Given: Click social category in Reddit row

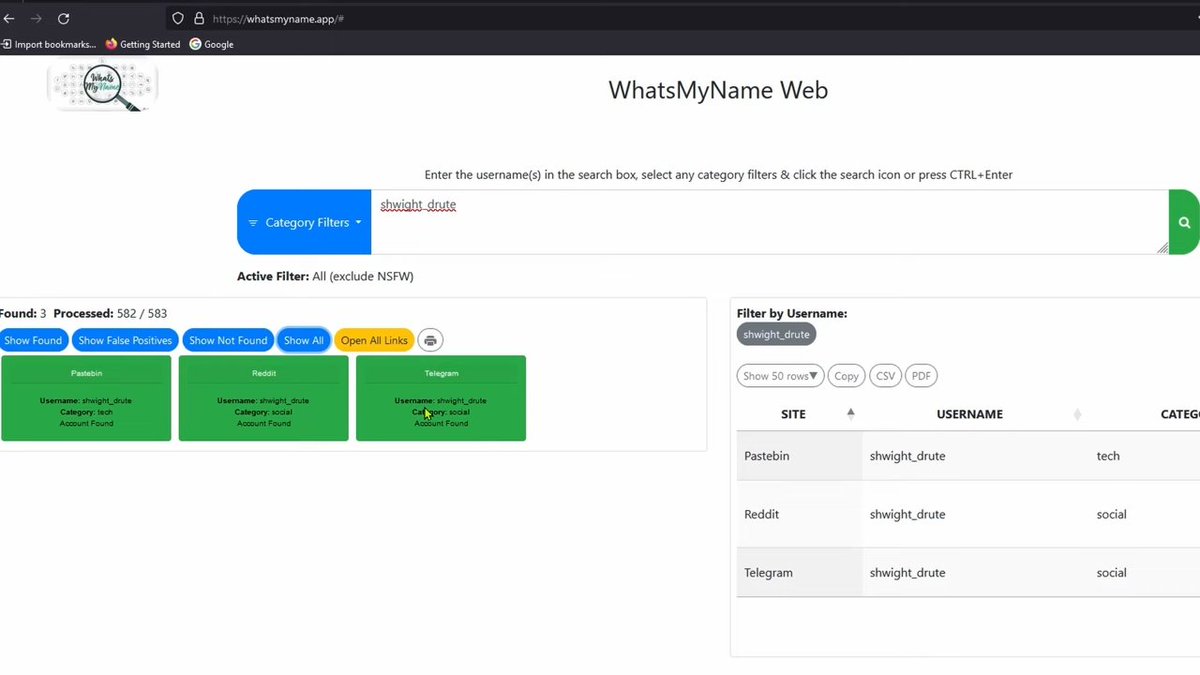Looking at the screenshot, I should pyautogui.click(x=1112, y=514).
